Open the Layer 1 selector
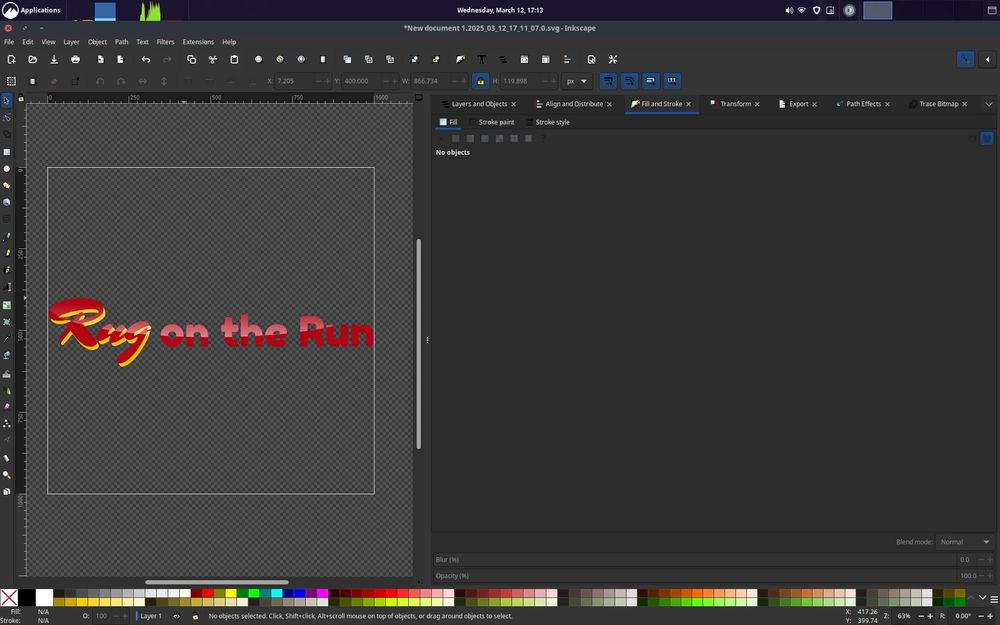This screenshot has height=625, width=1000. pyautogui.click(x=150, y=616)
